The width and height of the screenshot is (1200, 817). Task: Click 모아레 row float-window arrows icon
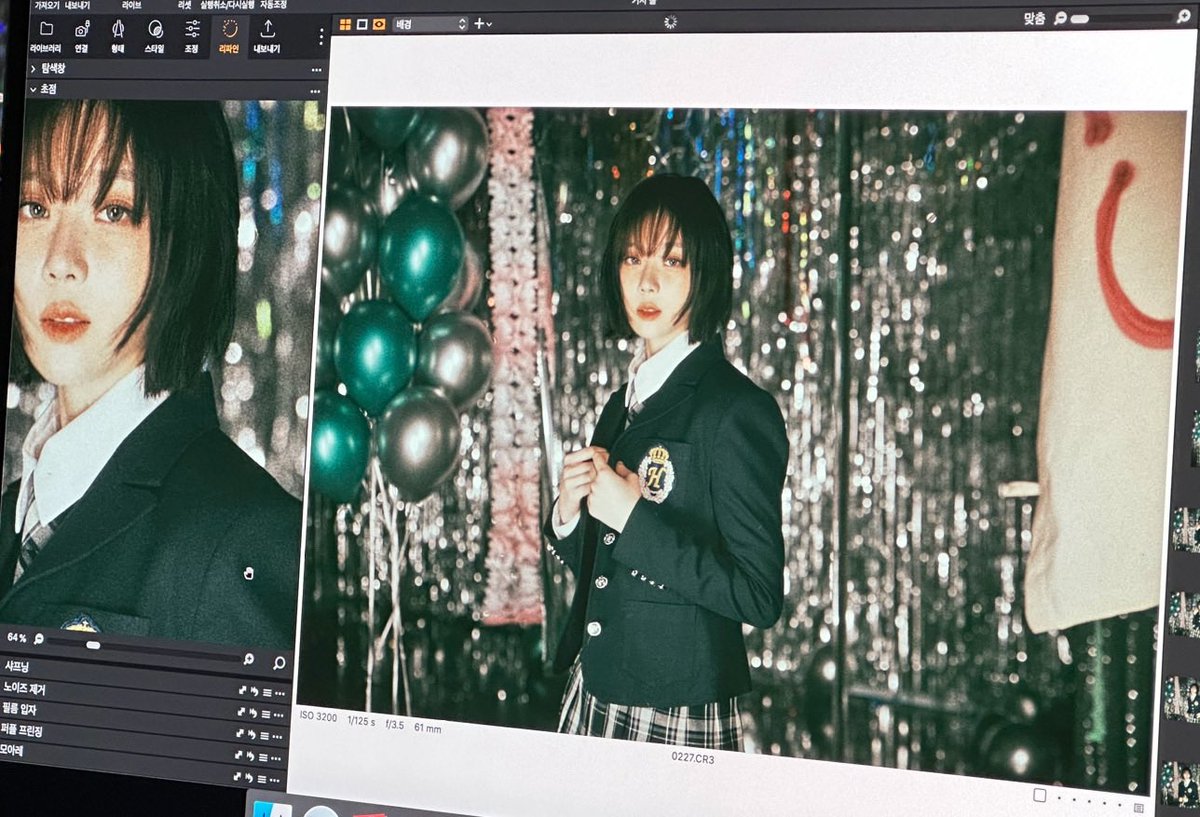point(239,776)
